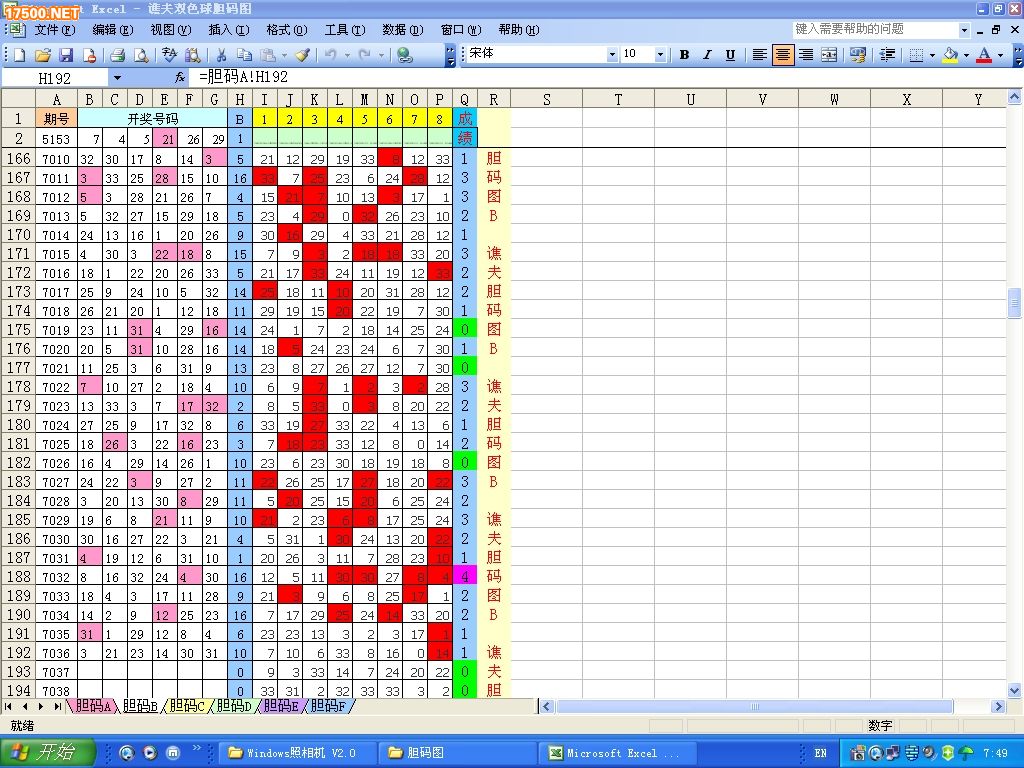The height and width of the screenshot is (768, 1024).
Task: Apply the yellow fill color bucket
Action: coord(951,55)
